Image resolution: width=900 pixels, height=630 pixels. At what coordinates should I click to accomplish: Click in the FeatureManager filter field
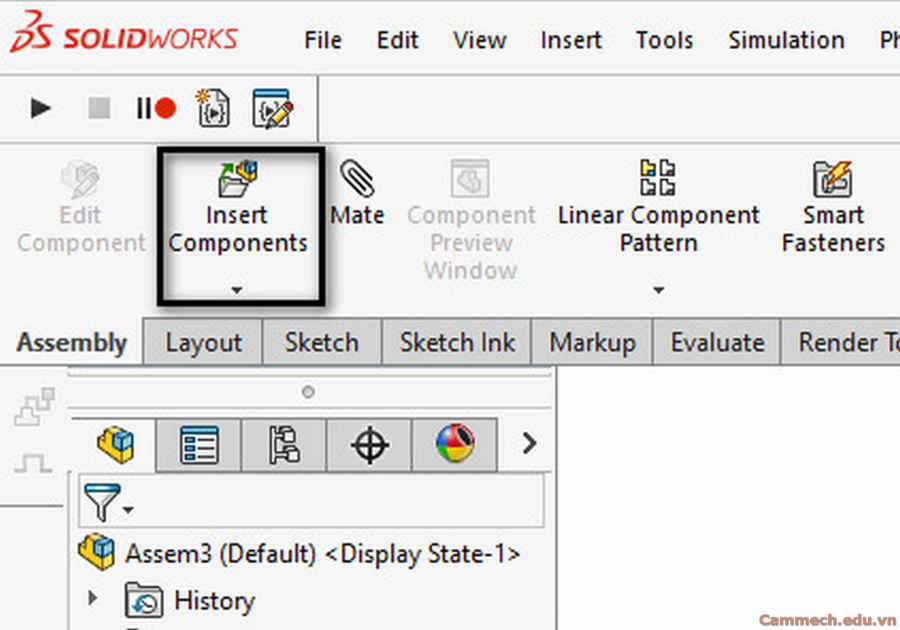coord(311,501)
